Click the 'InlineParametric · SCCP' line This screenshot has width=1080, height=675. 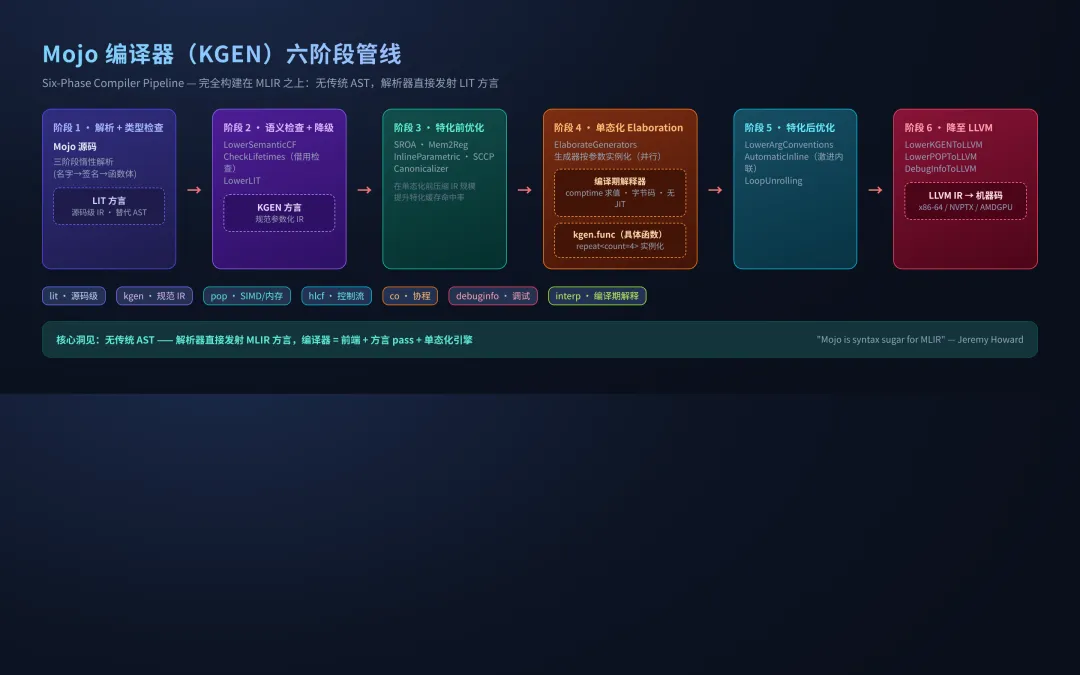[x=444, y=156]
